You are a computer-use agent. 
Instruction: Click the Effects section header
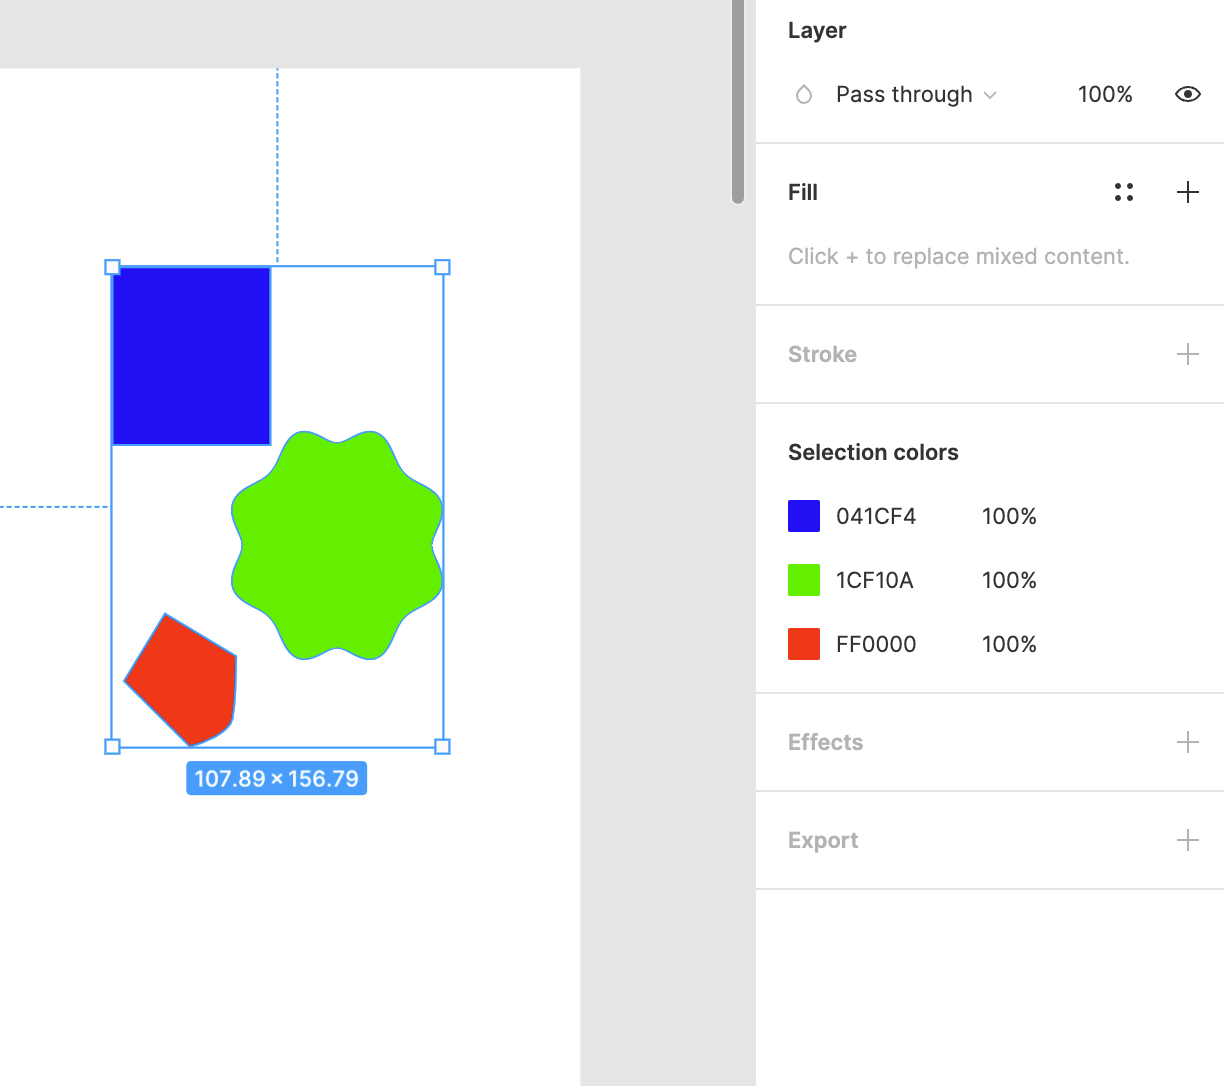tap(825, 742)
